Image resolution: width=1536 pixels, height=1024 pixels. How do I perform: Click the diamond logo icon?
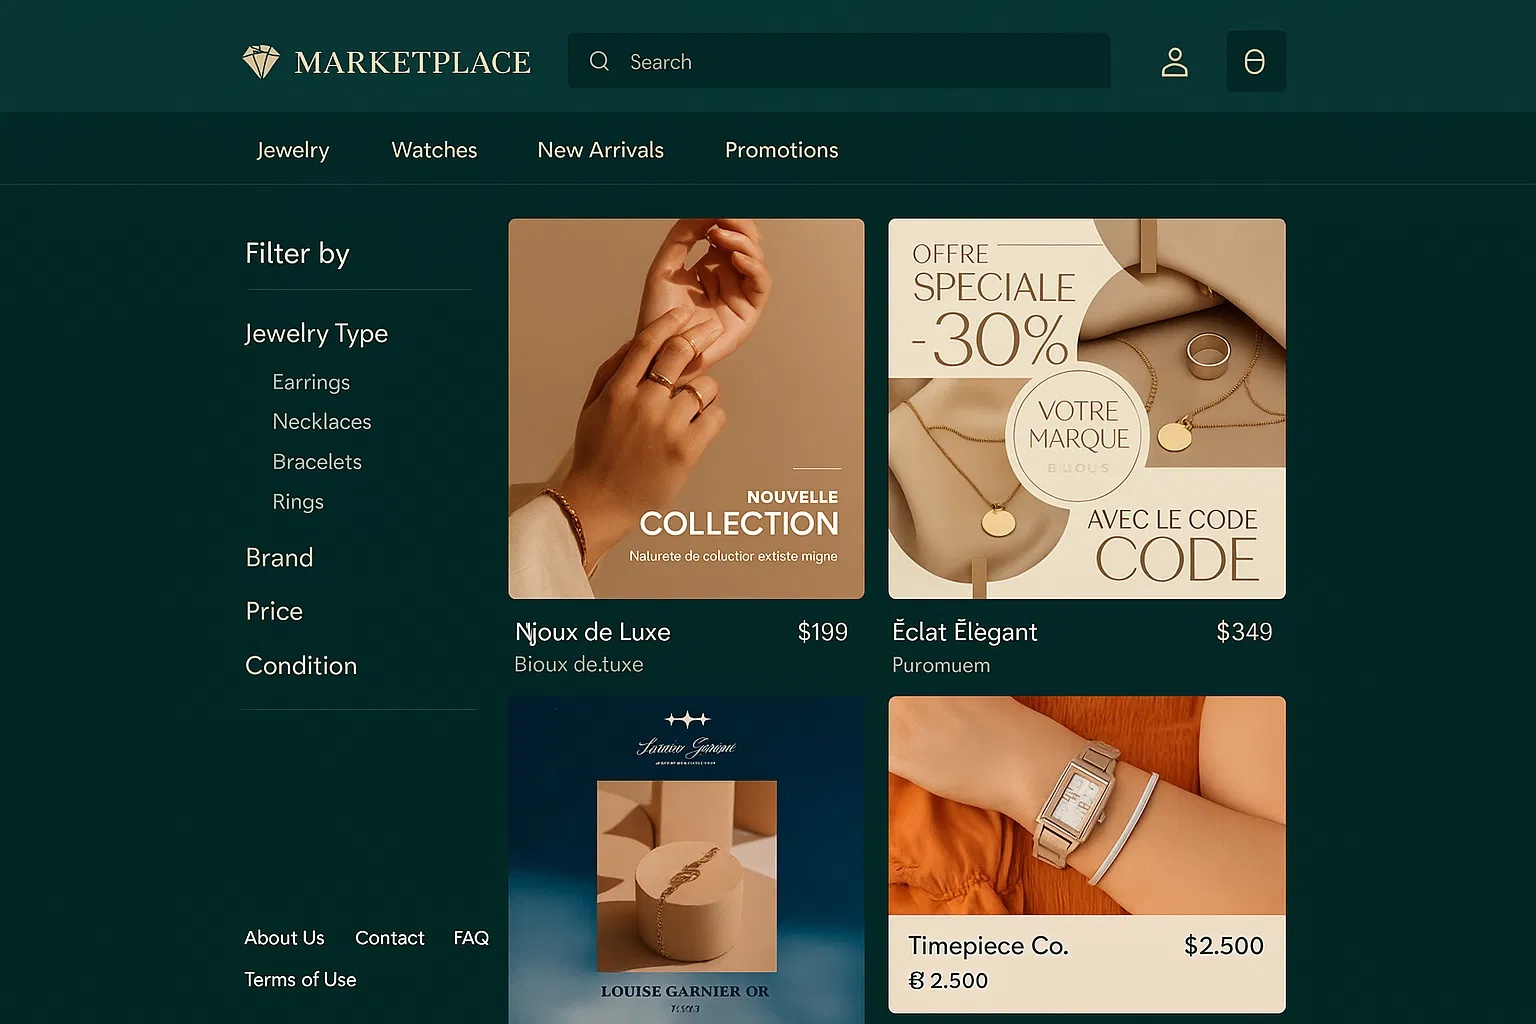click(261, 62)
